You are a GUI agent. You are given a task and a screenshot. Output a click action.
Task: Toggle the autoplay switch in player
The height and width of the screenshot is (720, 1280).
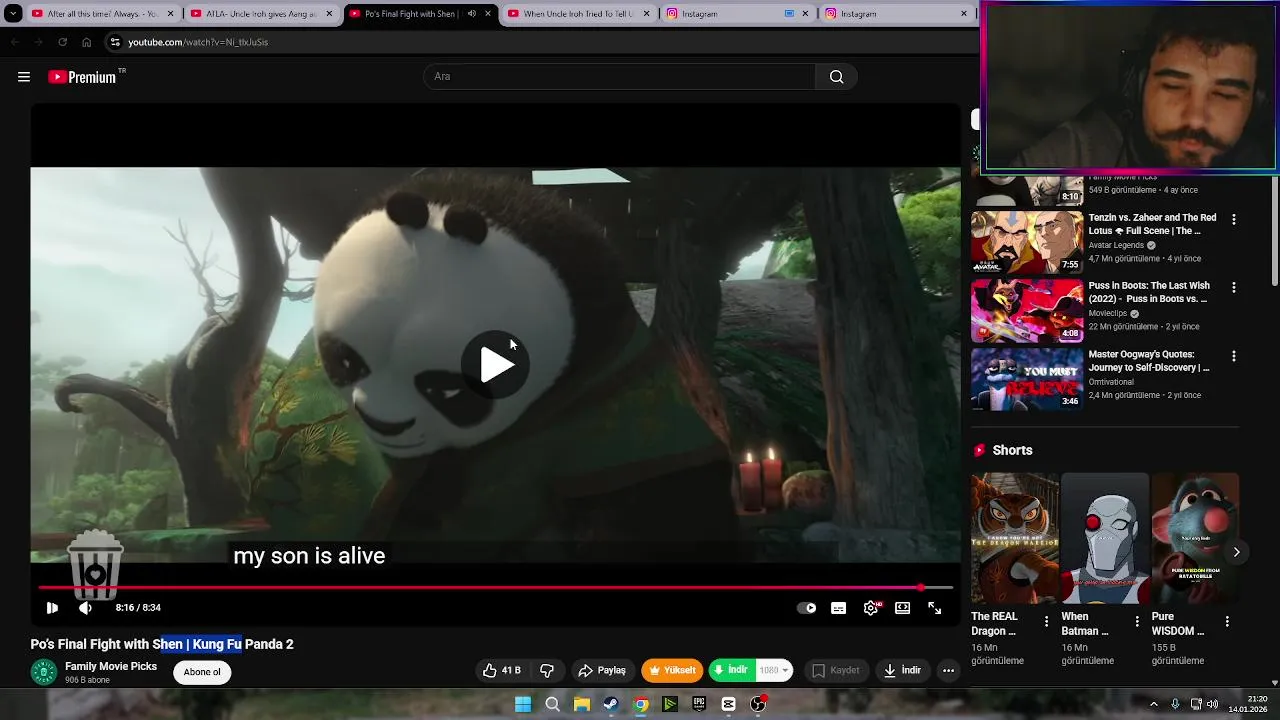(806, 608)
